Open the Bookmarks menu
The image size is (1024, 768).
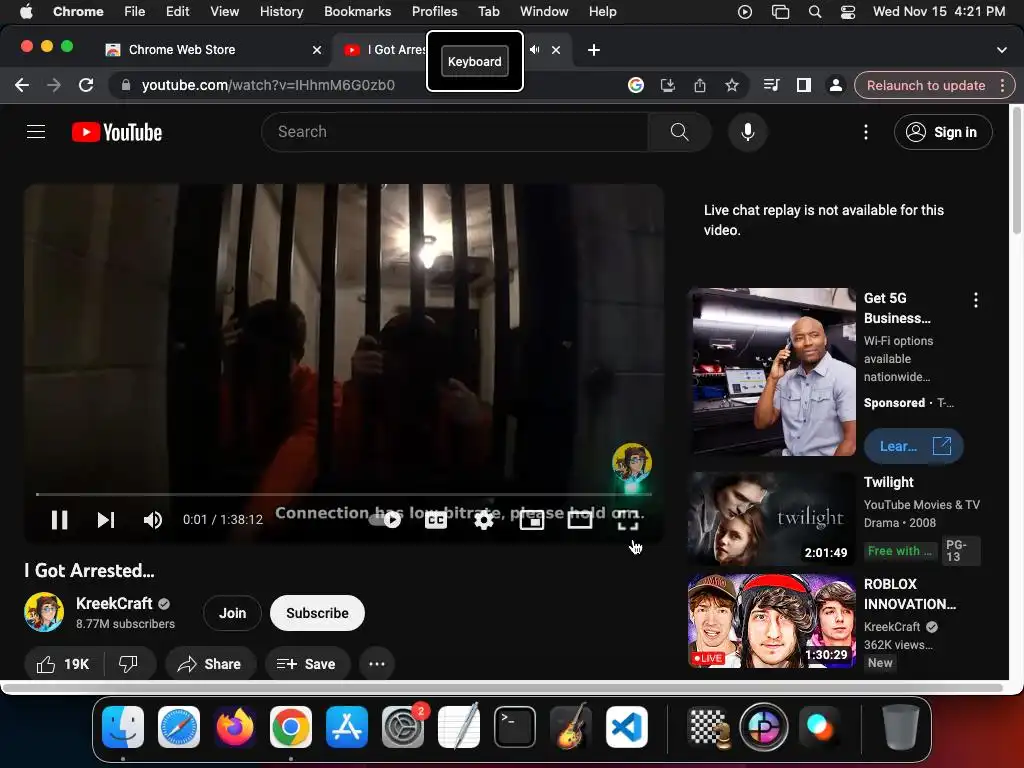pos(357,11)
